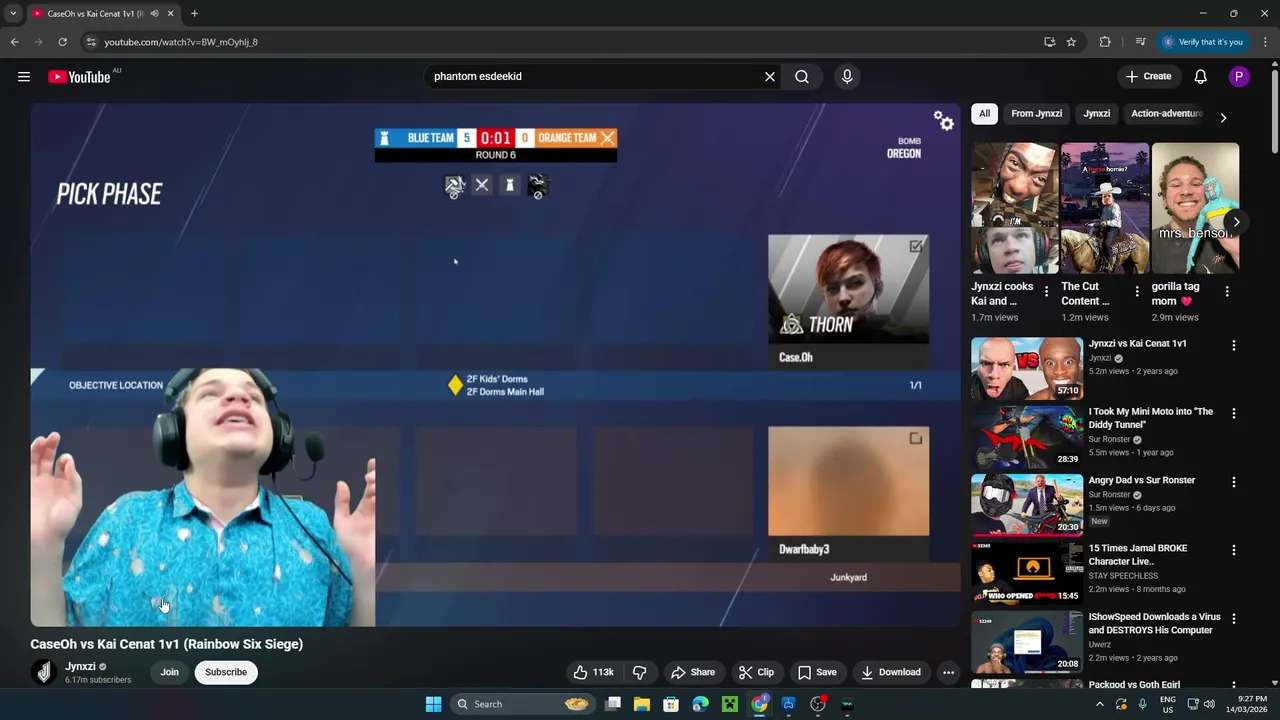This screenshot has height=720, width=1280.
Task: Go to the YouTube home logo
Action: (x=79, y=77)
